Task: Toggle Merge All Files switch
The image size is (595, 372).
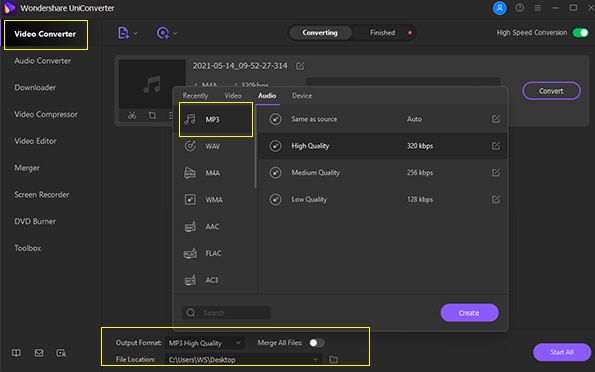Action: (x=317, y=343)
